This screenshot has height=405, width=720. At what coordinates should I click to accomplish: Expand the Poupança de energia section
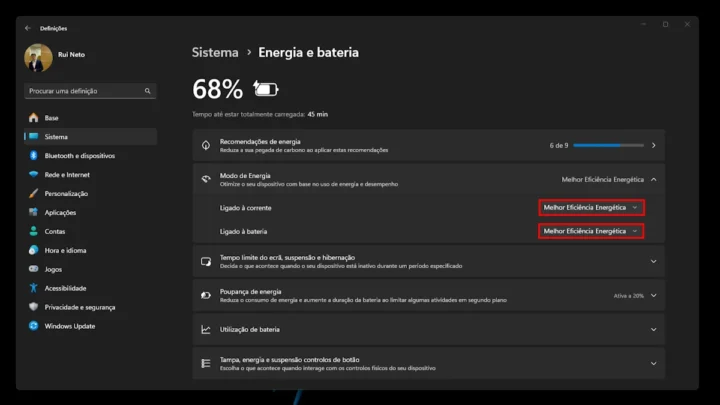[x=653, y=295]
